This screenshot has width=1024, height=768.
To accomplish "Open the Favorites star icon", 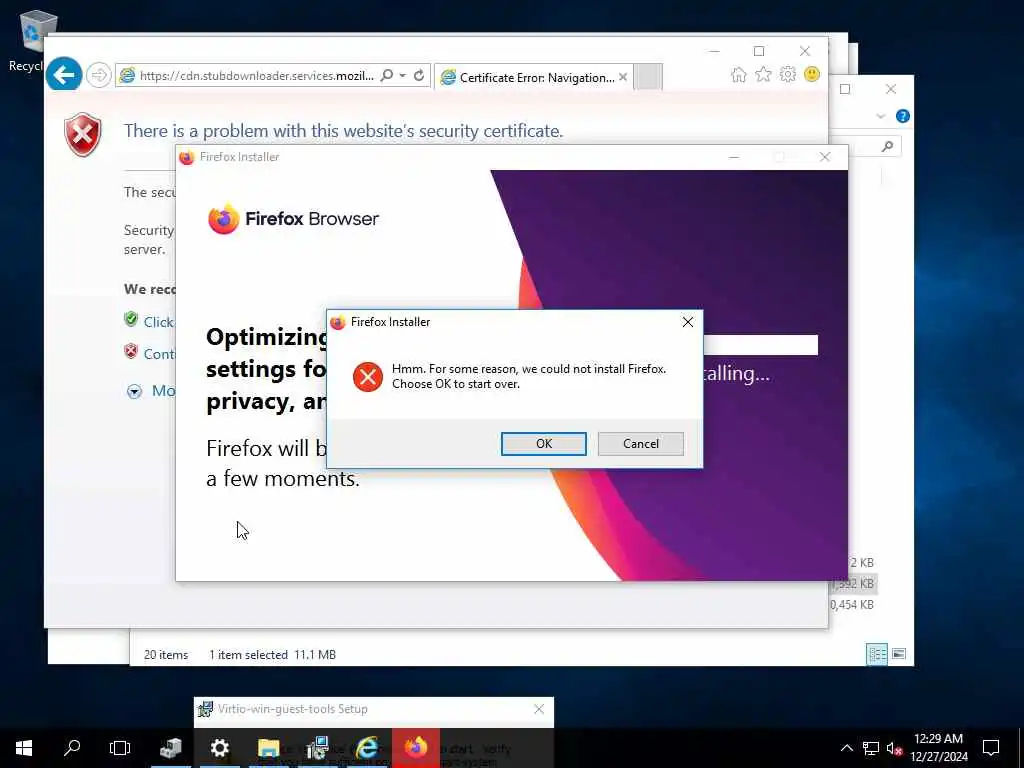I will pos(763,74).
